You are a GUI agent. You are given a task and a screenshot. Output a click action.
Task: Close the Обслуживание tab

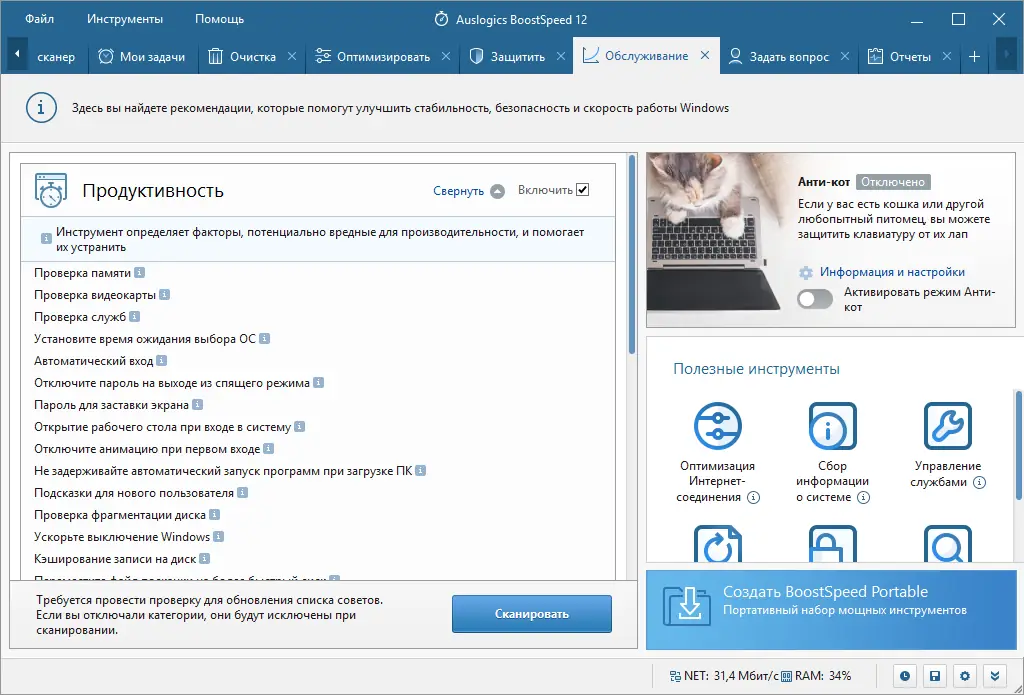705,56
